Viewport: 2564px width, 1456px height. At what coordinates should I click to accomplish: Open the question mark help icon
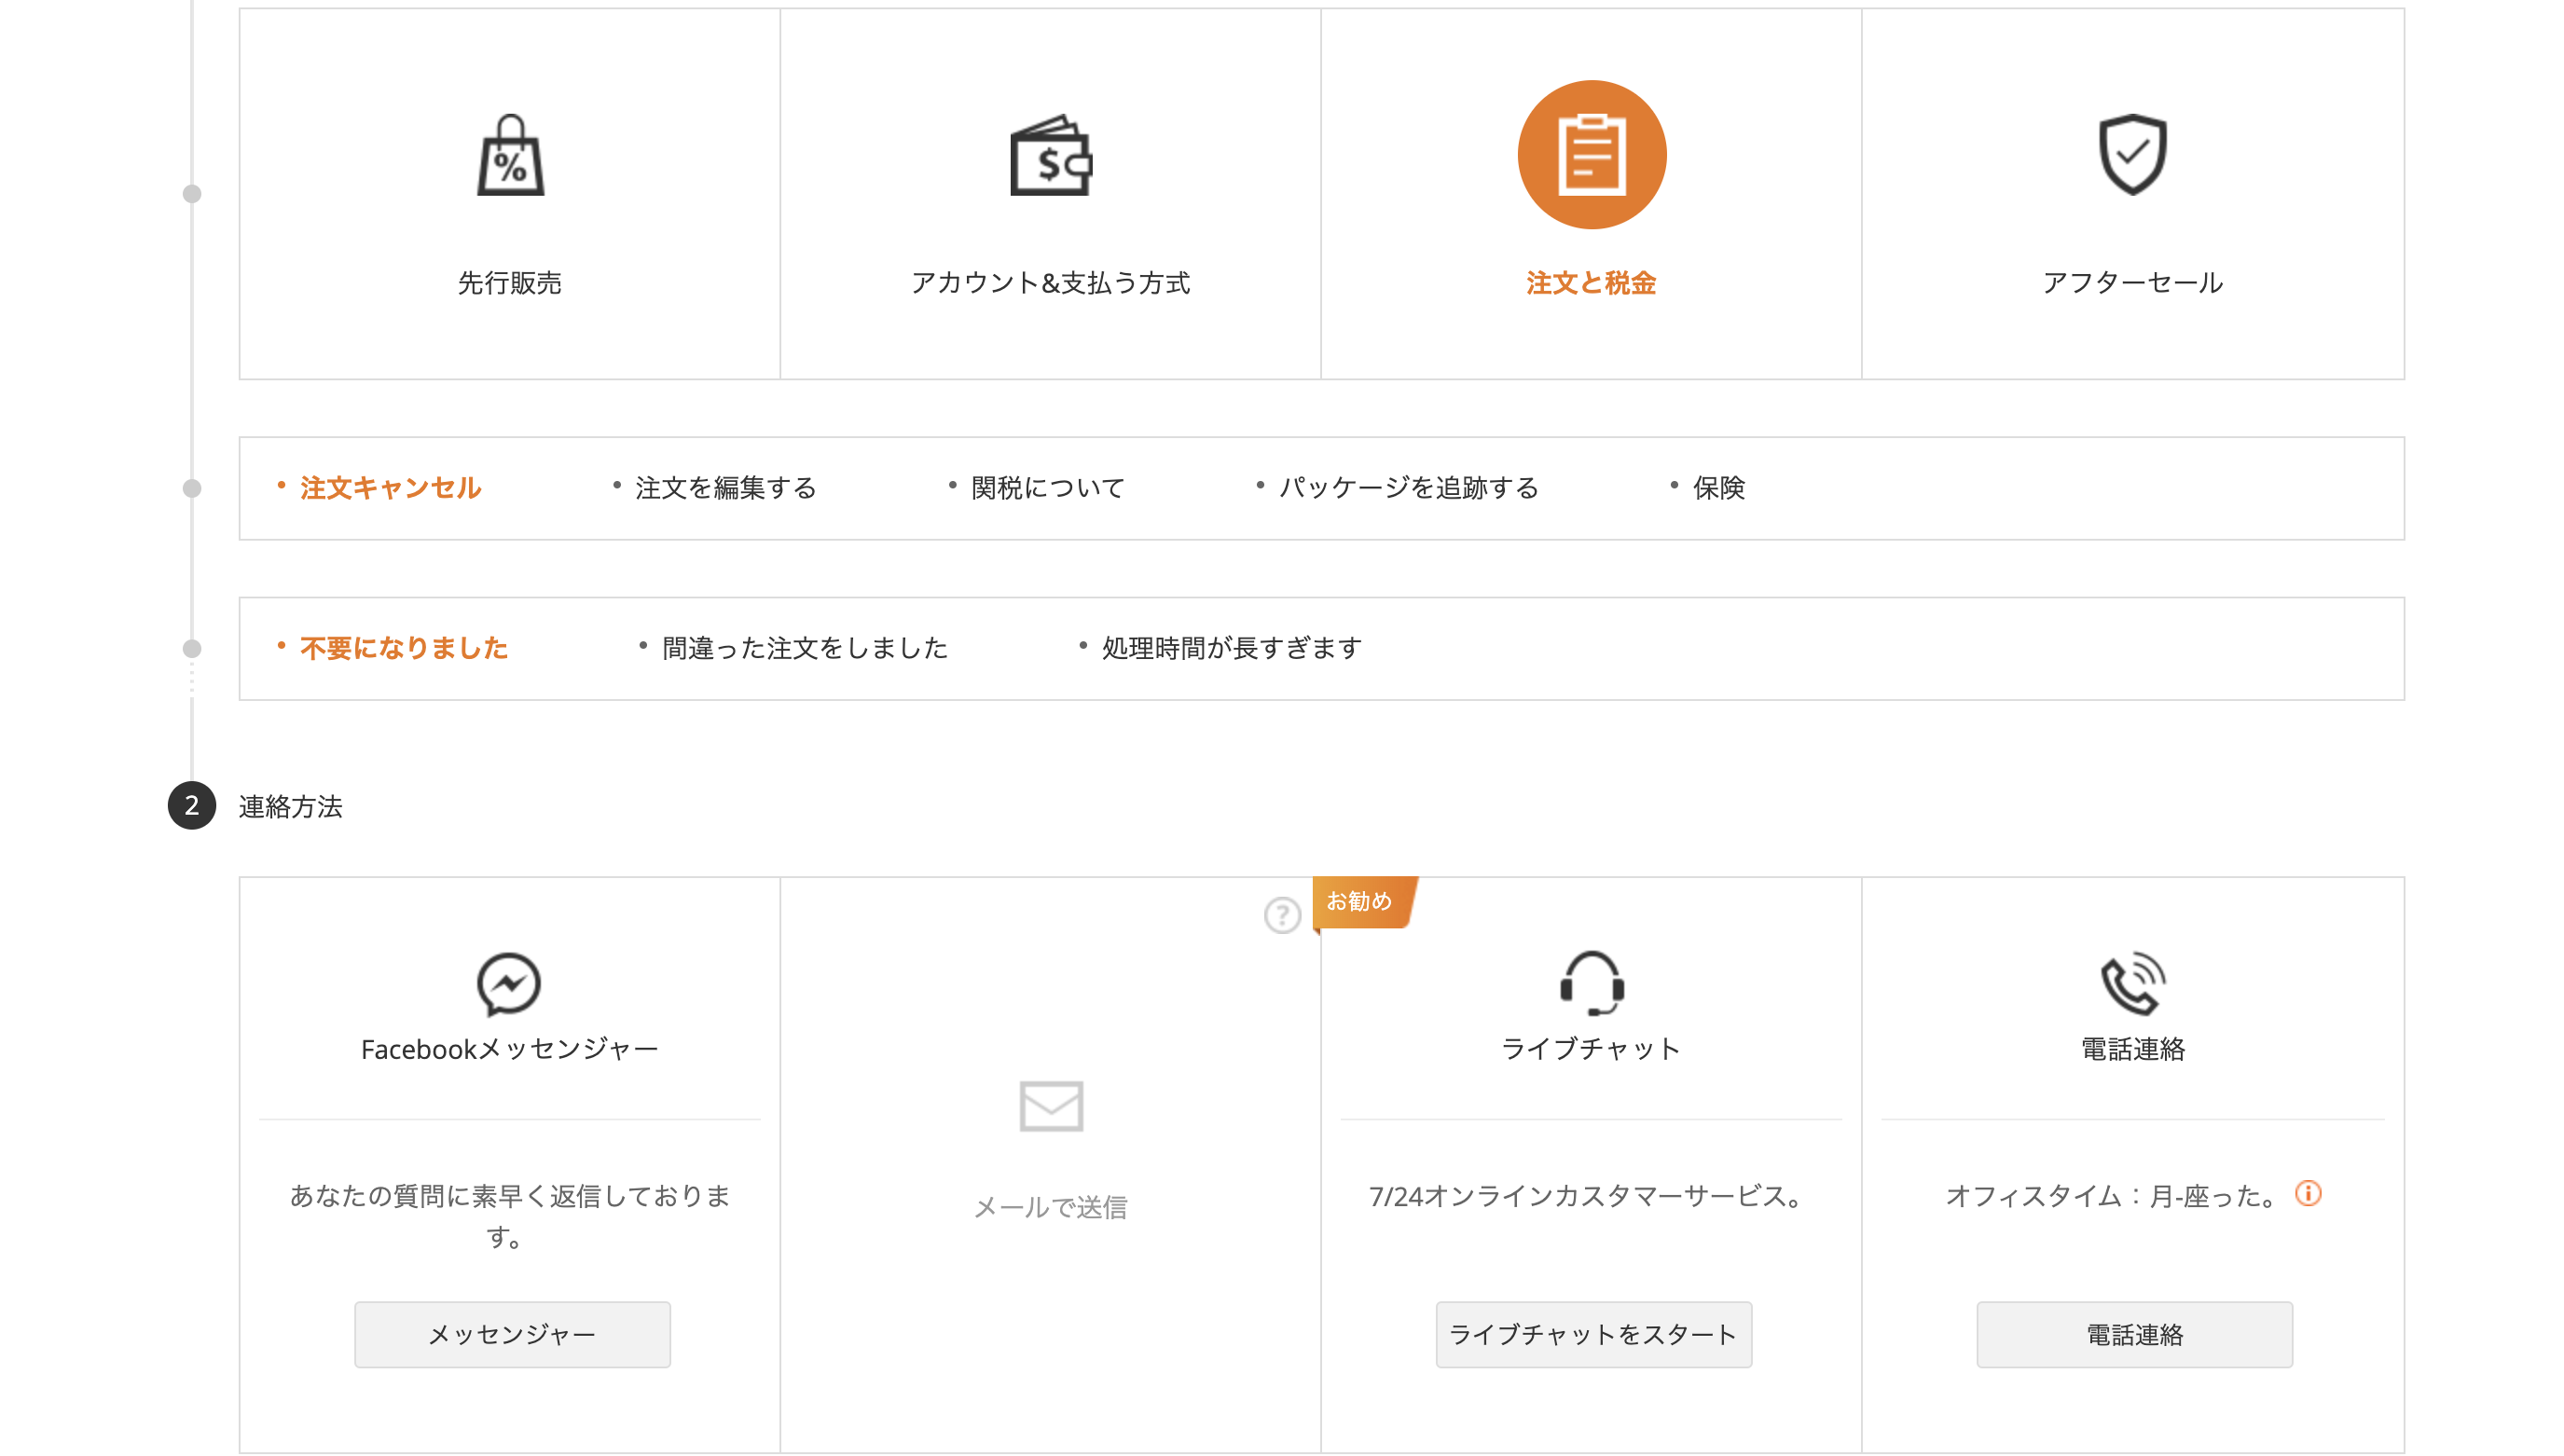pyautogui.click(x=1282, y=915)
